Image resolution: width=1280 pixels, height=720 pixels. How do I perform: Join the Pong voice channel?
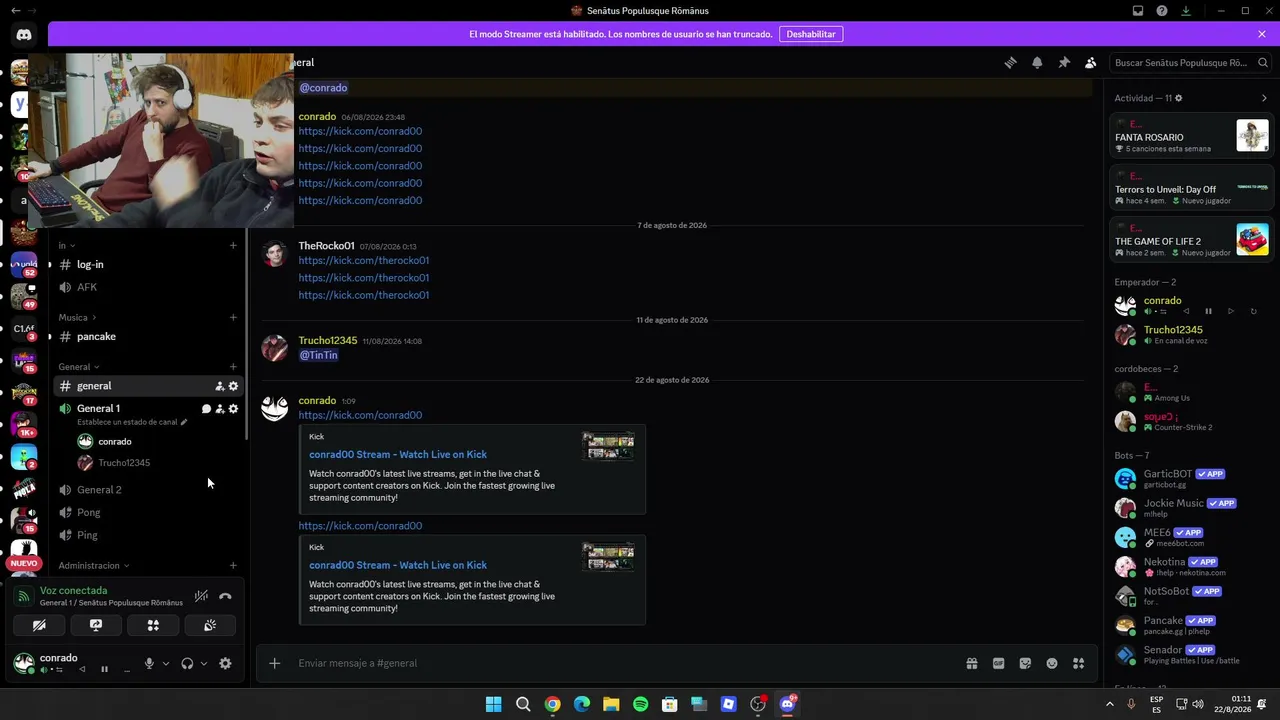coord(148,512)
